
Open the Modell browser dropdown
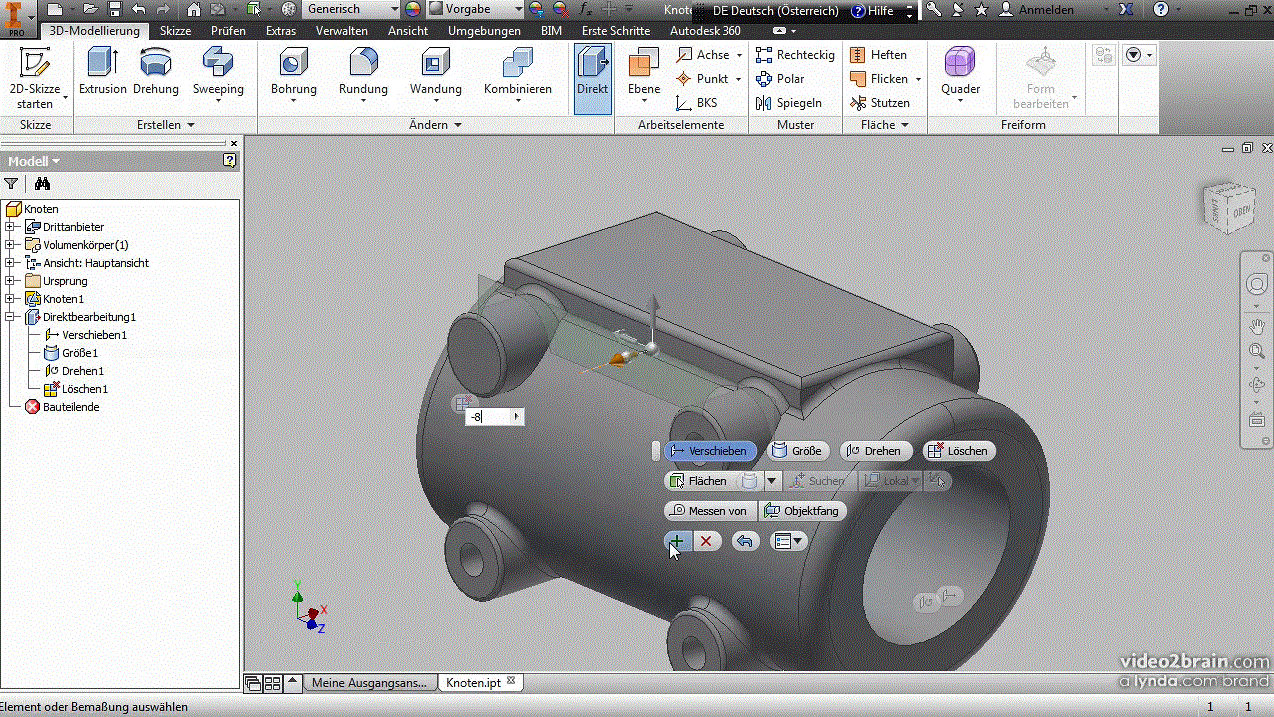(34, 161)
